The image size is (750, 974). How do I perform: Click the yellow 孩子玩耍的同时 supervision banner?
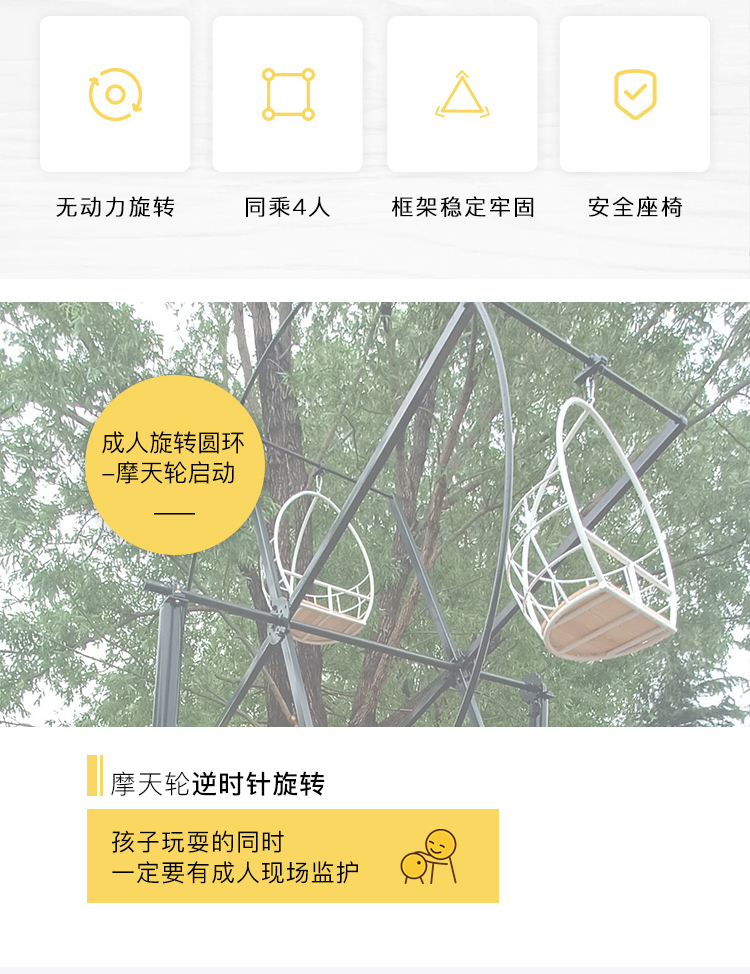click(x=293, y=856)
